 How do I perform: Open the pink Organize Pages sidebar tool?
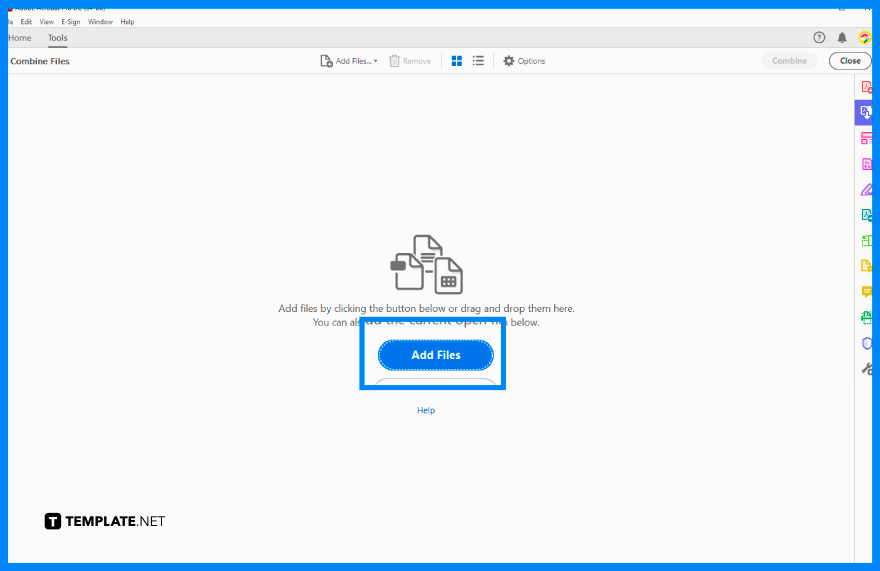pos(866,138)
